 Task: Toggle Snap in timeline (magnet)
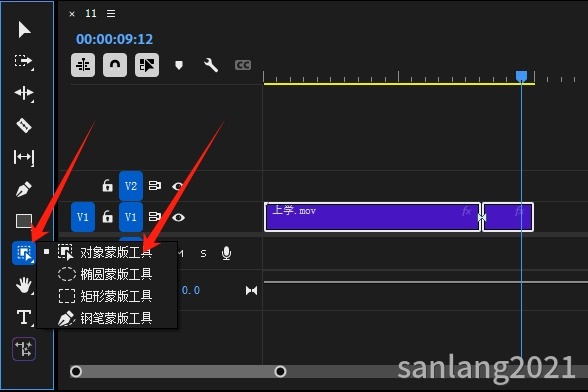pyautogui.click(x=115, y=65)
